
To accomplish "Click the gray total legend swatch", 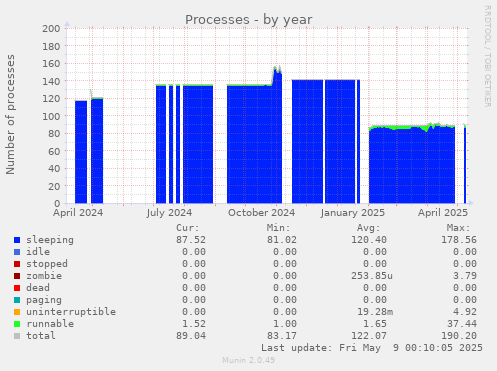I will click(17, 336).
